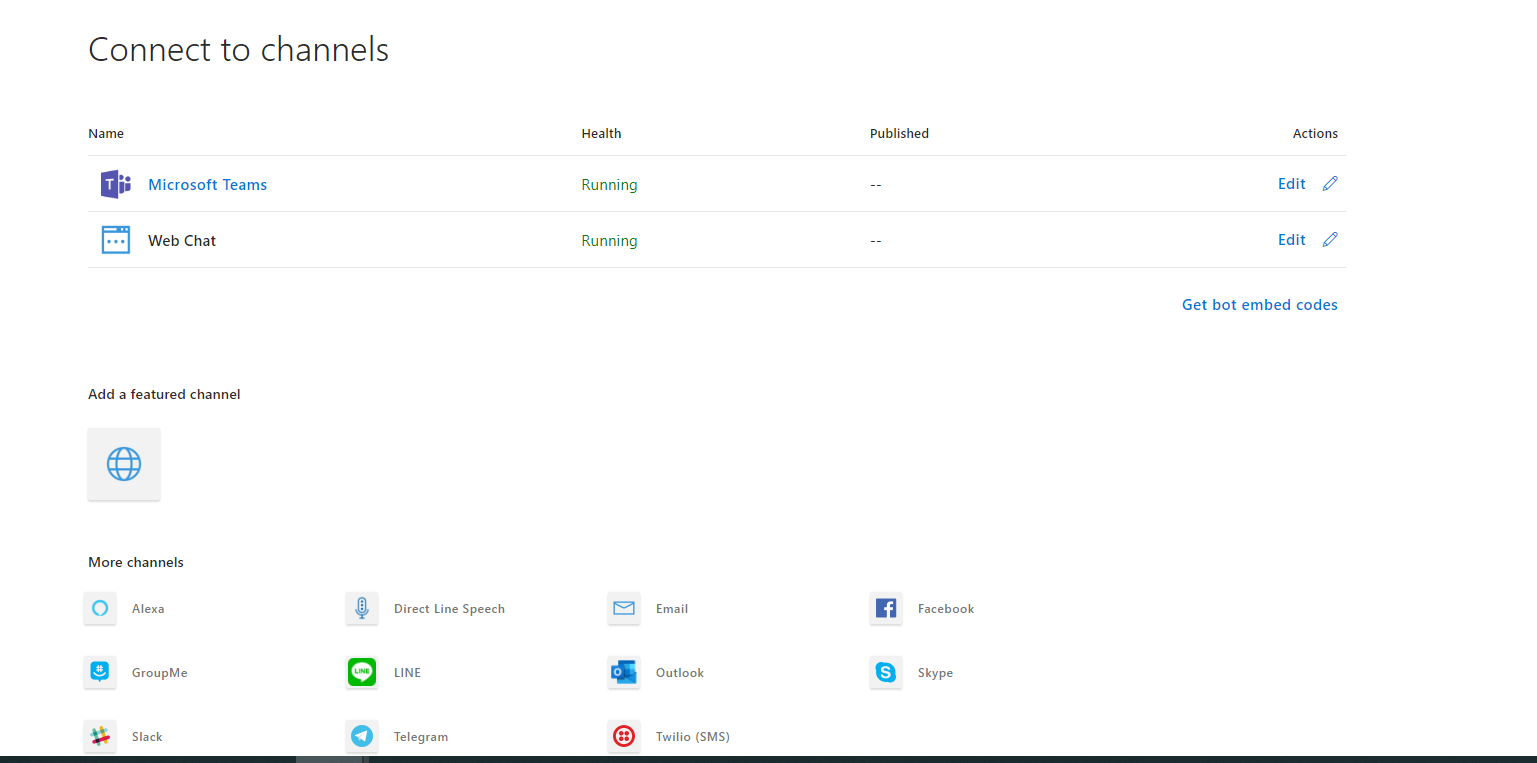Select the Alexa channel icon

coord(100,608)
